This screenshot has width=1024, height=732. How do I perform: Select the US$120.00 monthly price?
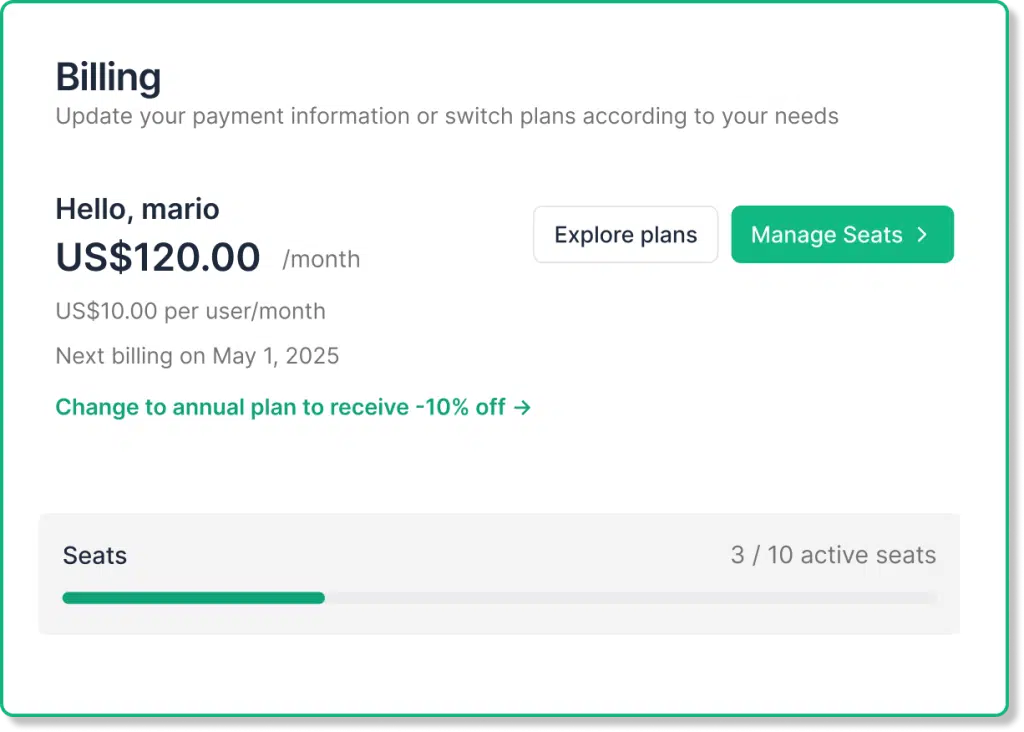[x=158, y=257]
